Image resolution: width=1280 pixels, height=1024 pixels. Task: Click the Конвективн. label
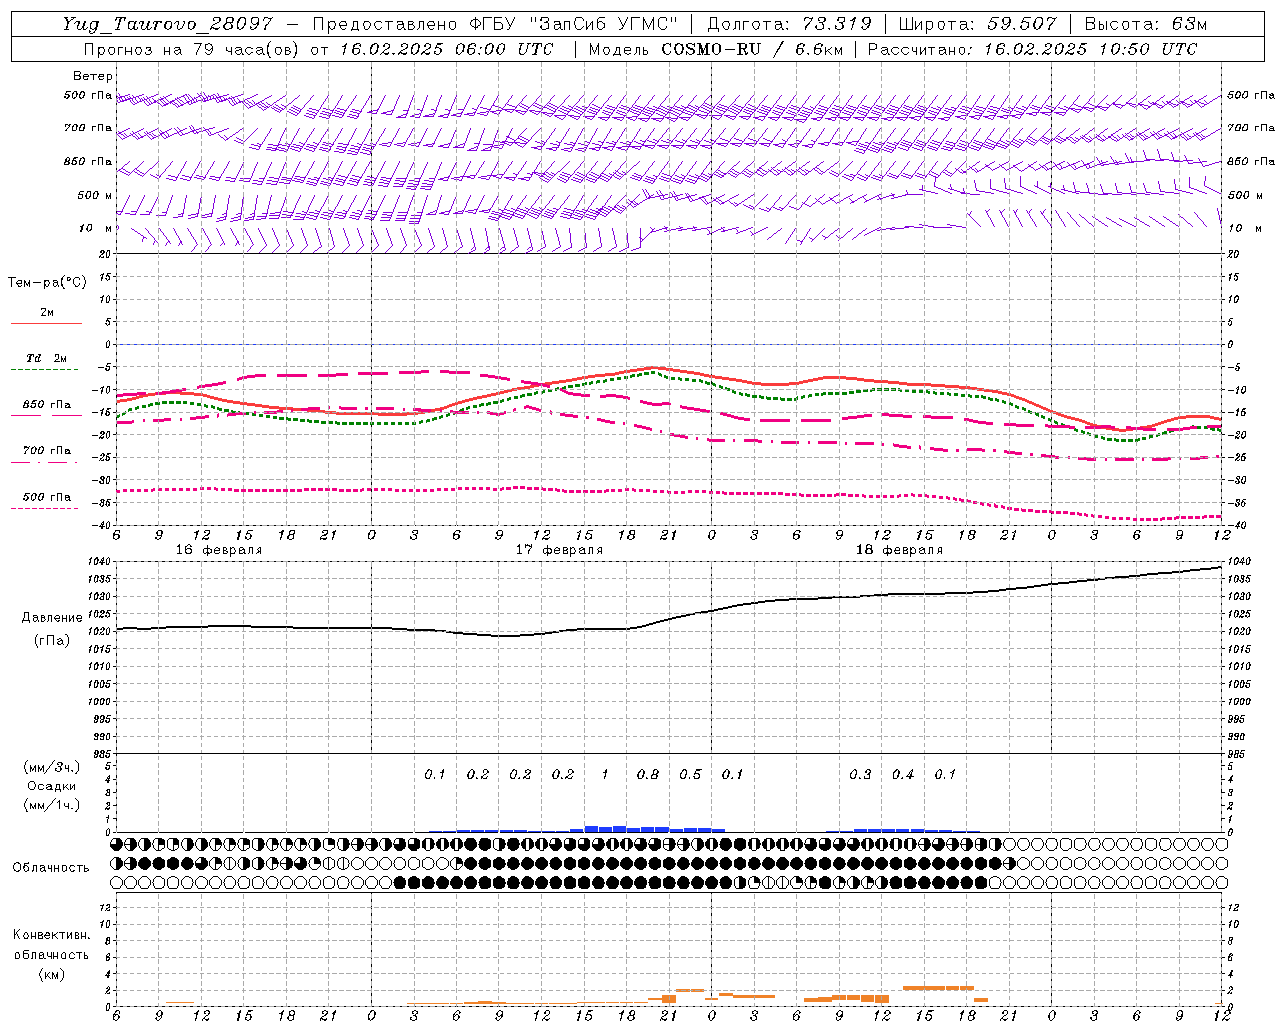pos(51,935)
